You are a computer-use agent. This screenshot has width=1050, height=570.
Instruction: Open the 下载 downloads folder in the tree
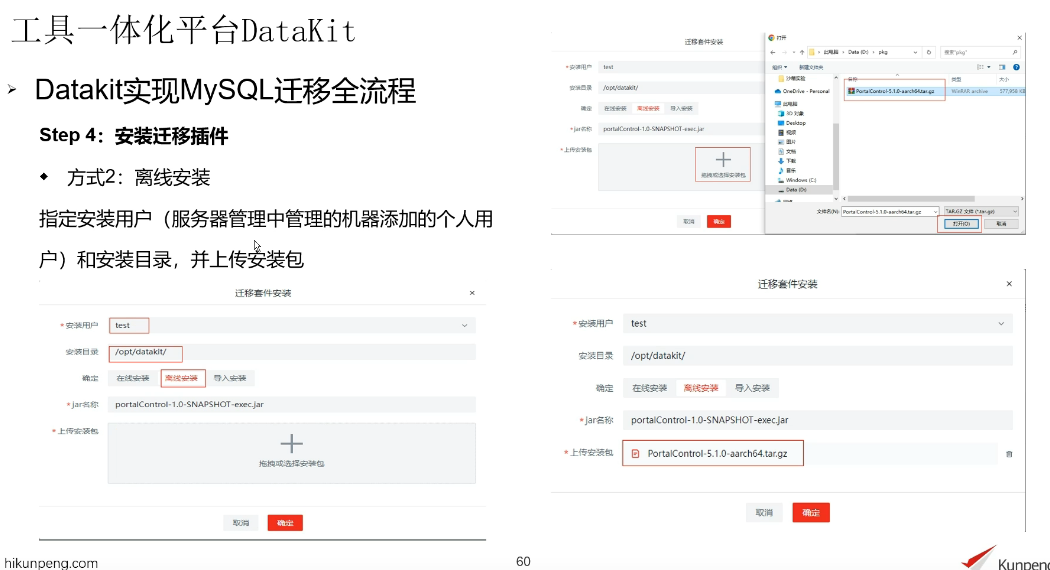click(788, 161)
